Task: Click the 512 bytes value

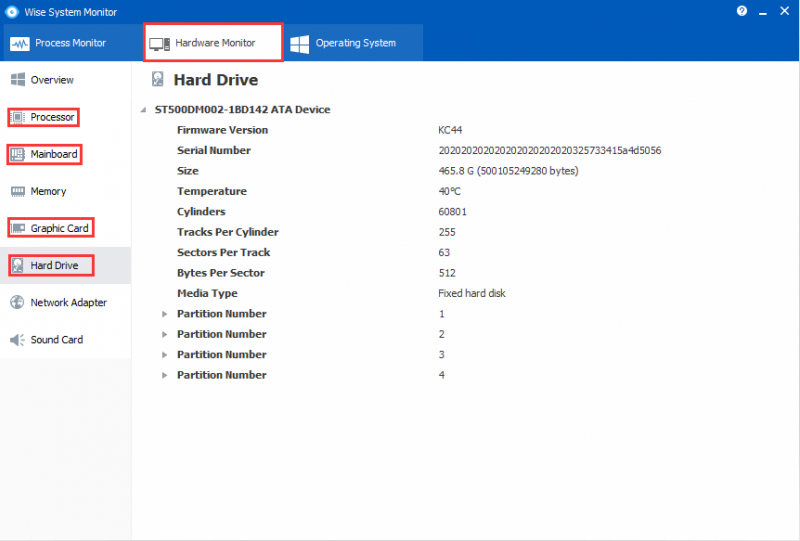Action: tap(447, 273)
